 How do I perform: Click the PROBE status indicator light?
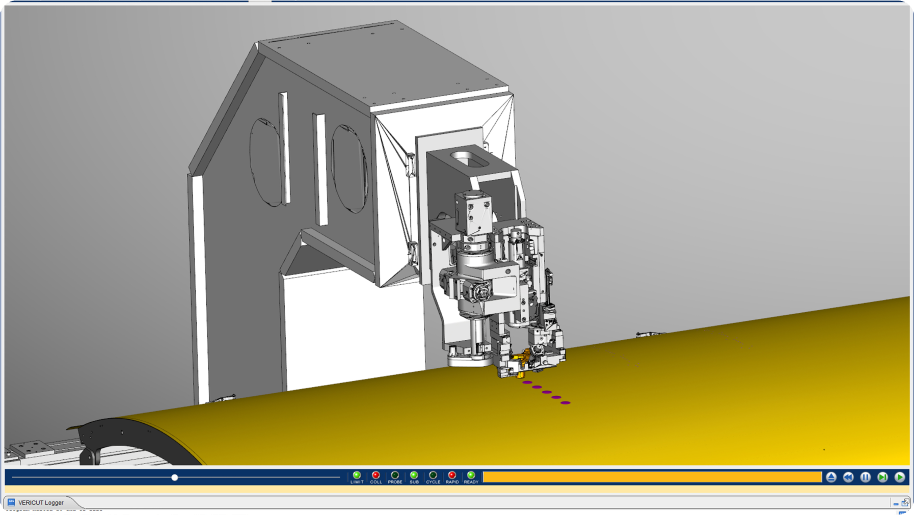coord(395,475)
